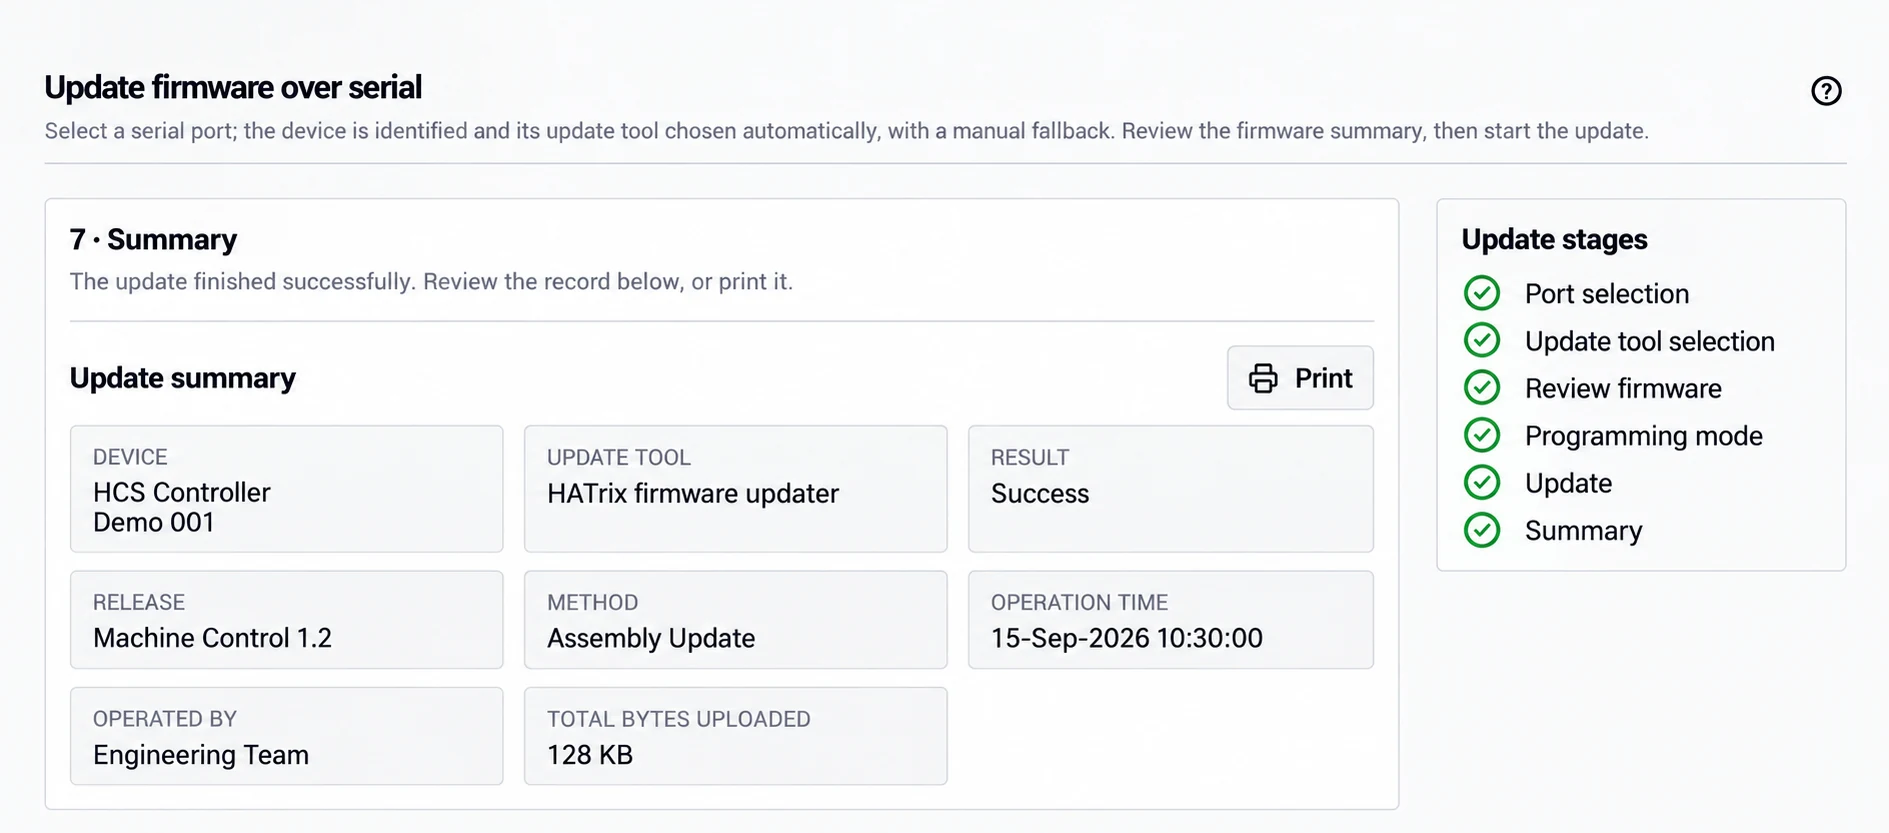Click the checkmark icon beside Summary stage
Viewport: 1889px width, 833px height.
pyautogui.click(x=1482, y=530)
